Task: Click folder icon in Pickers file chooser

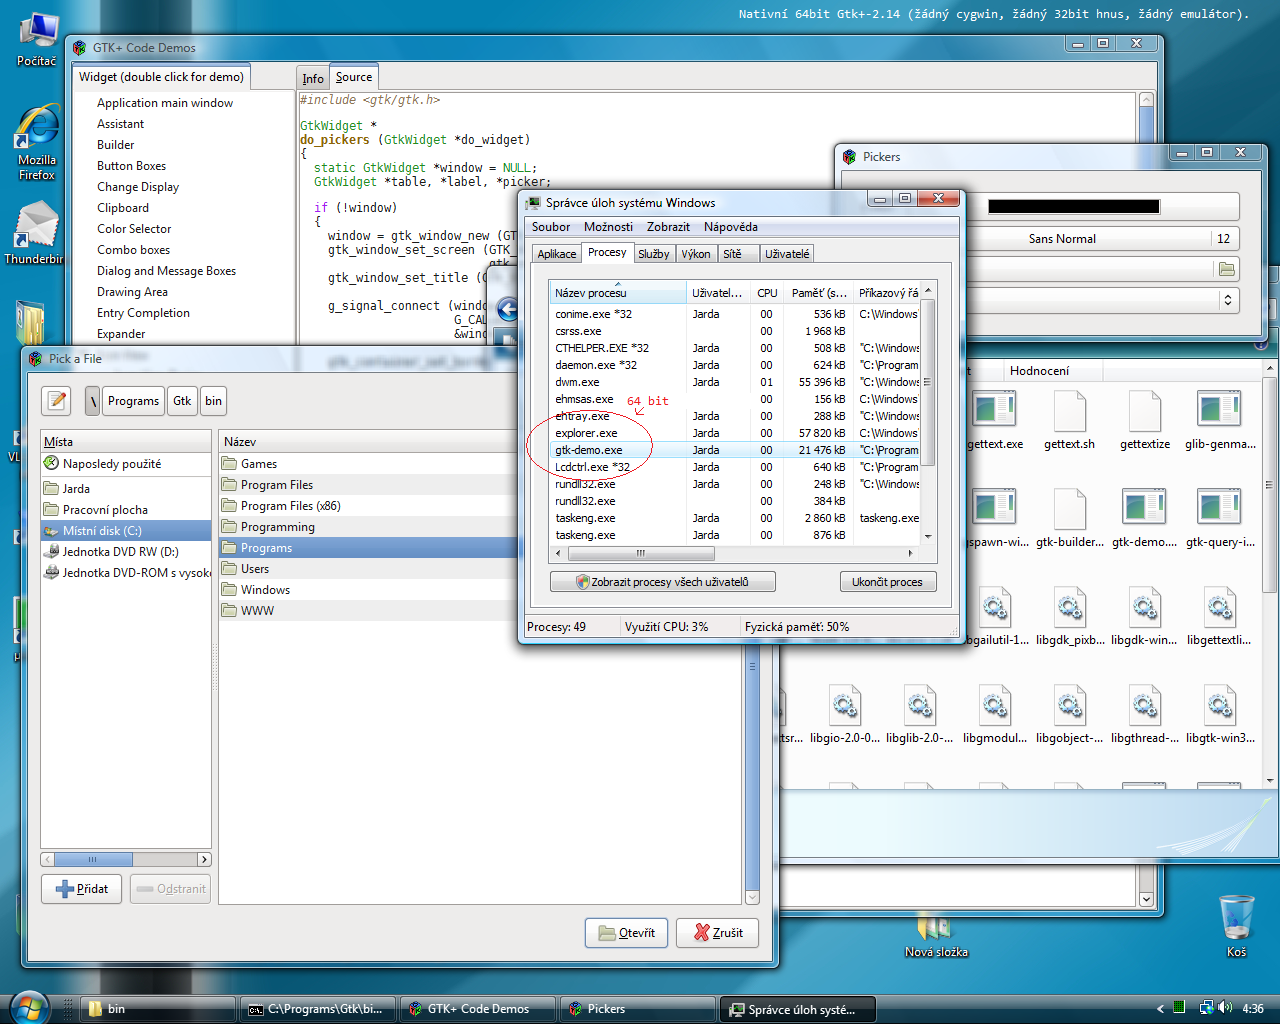Action: pos(1227,269)
